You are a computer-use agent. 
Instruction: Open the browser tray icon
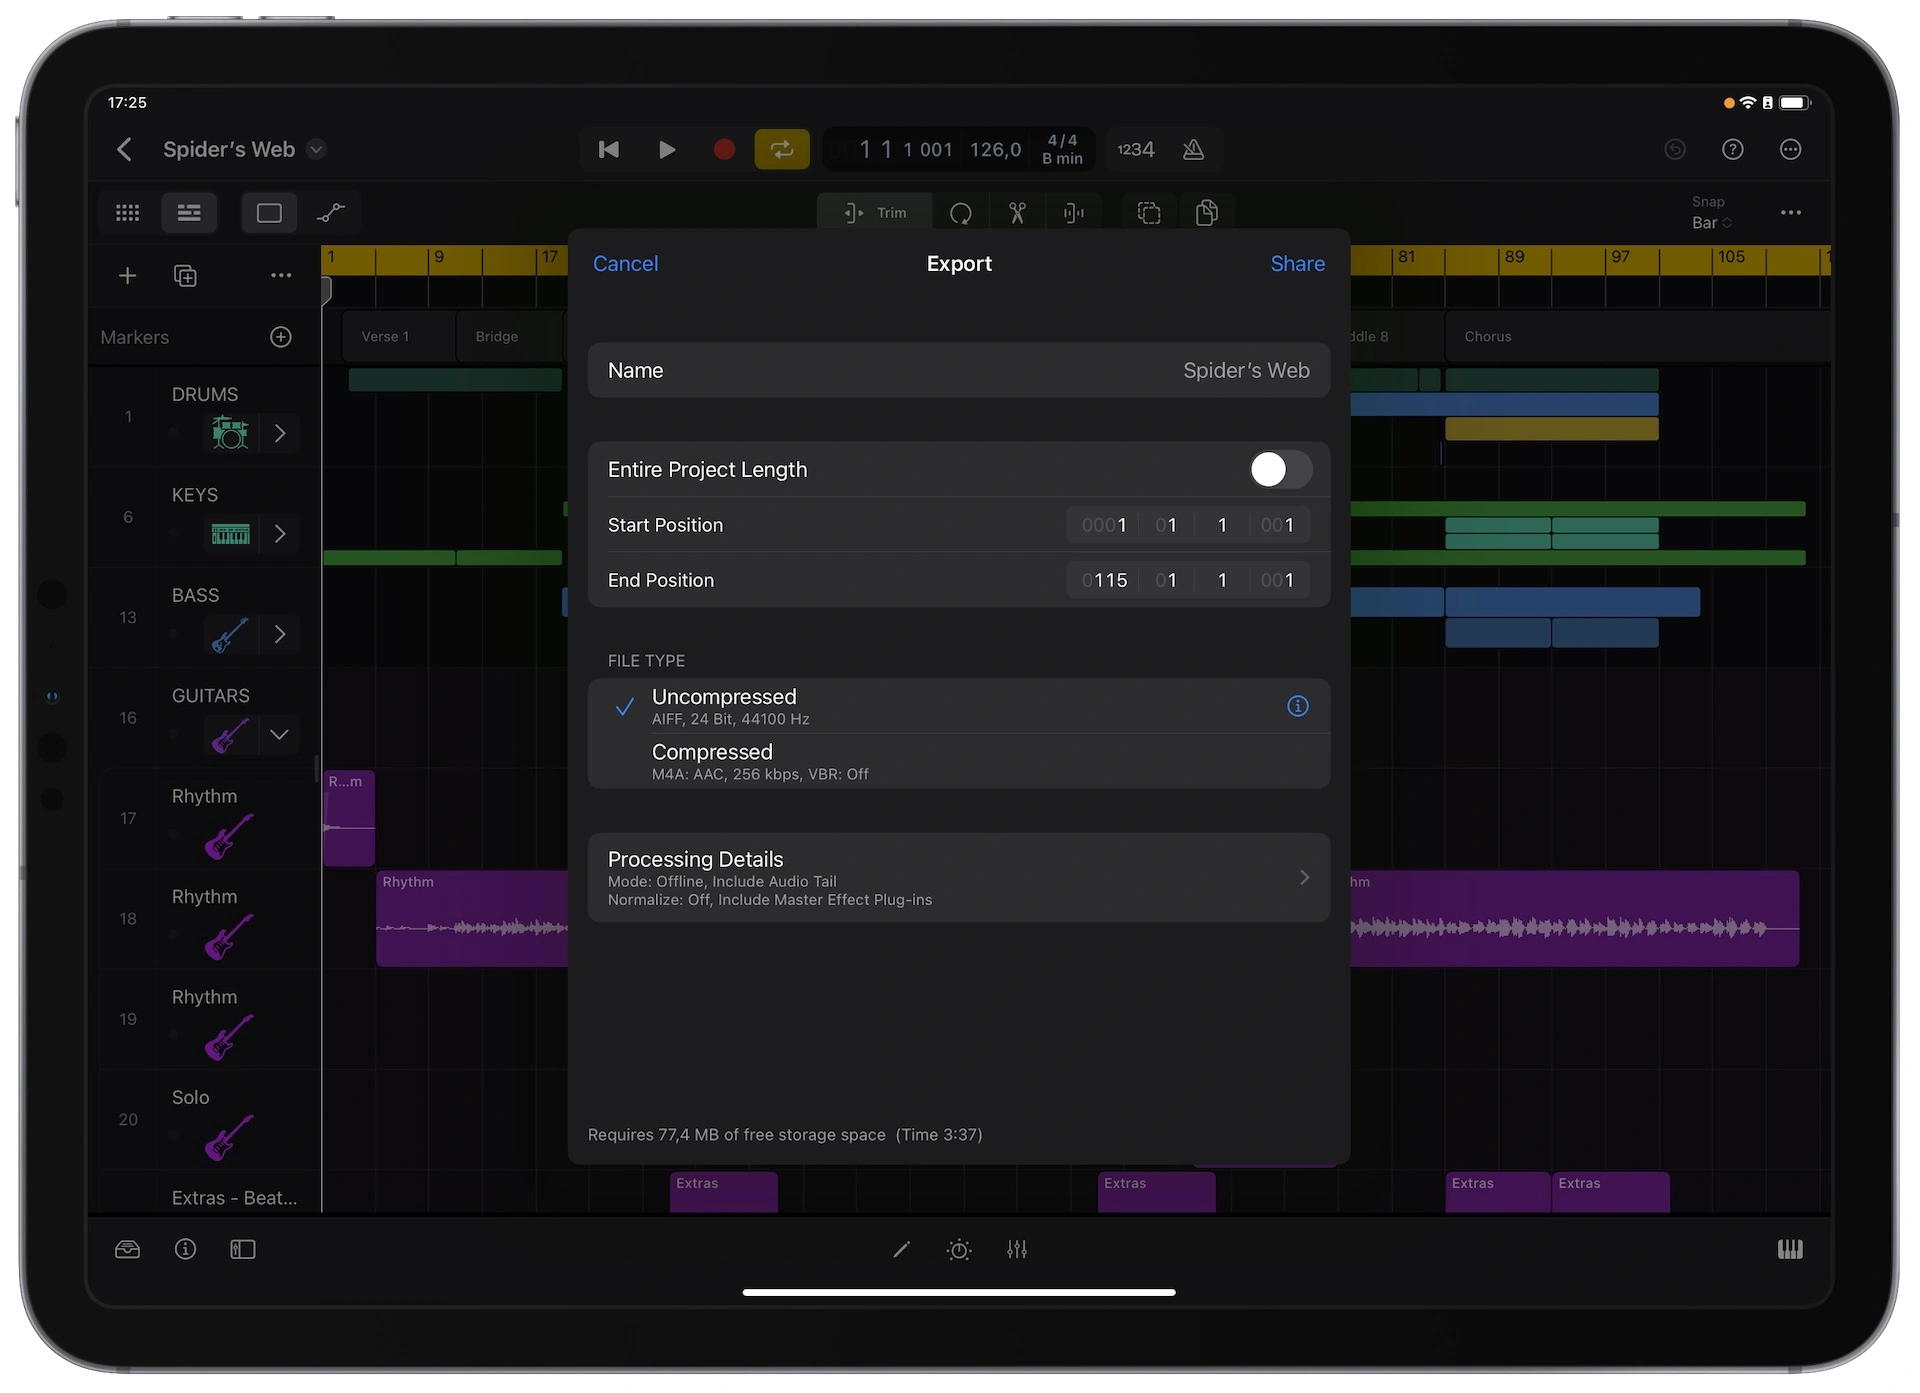click(128, 1250)
